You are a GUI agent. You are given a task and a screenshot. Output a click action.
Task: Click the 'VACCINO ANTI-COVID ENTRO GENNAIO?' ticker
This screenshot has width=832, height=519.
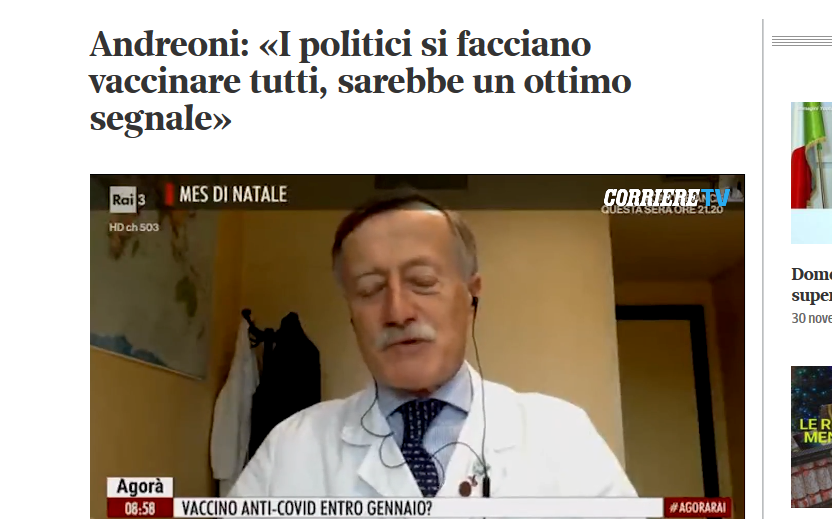[307, 508]
